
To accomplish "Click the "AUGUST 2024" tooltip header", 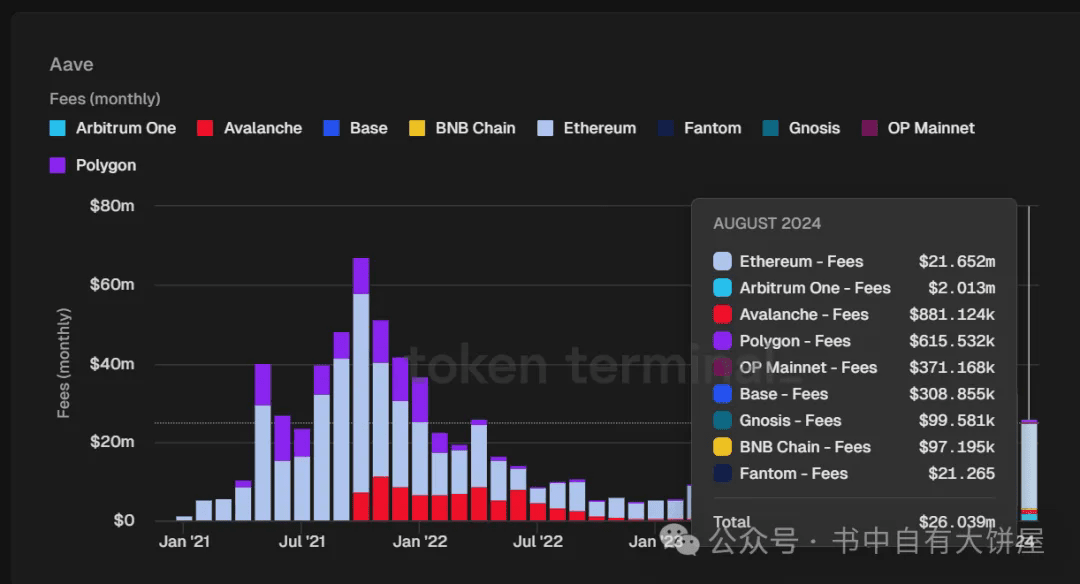I will coord(767,224).
